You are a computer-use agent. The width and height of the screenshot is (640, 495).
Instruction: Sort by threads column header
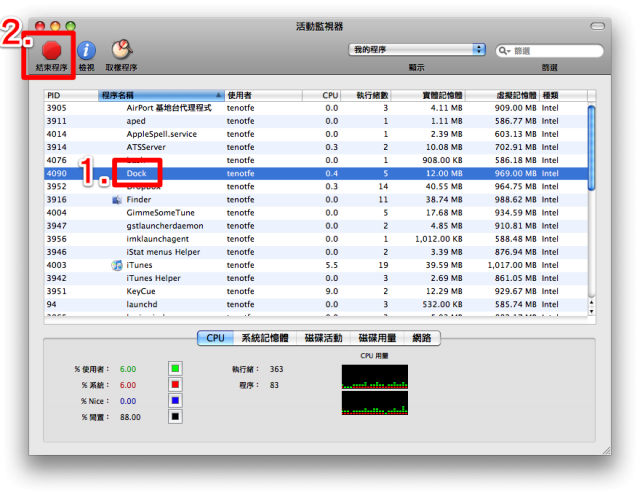point(366,95)
